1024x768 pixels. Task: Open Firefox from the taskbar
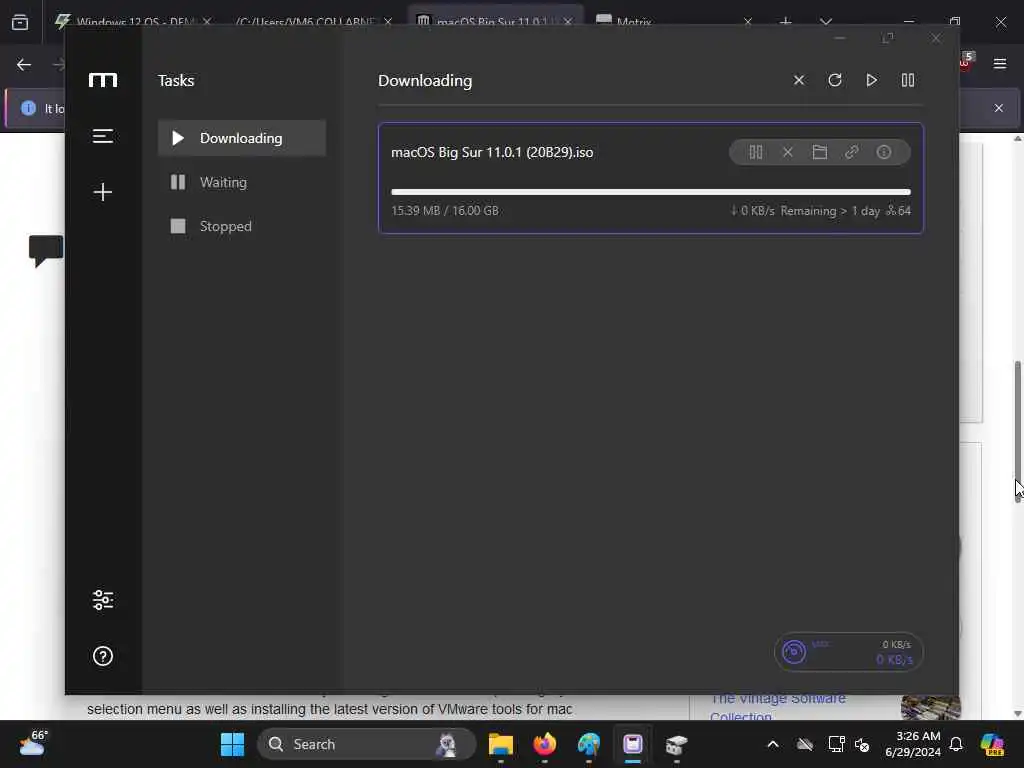545,744
